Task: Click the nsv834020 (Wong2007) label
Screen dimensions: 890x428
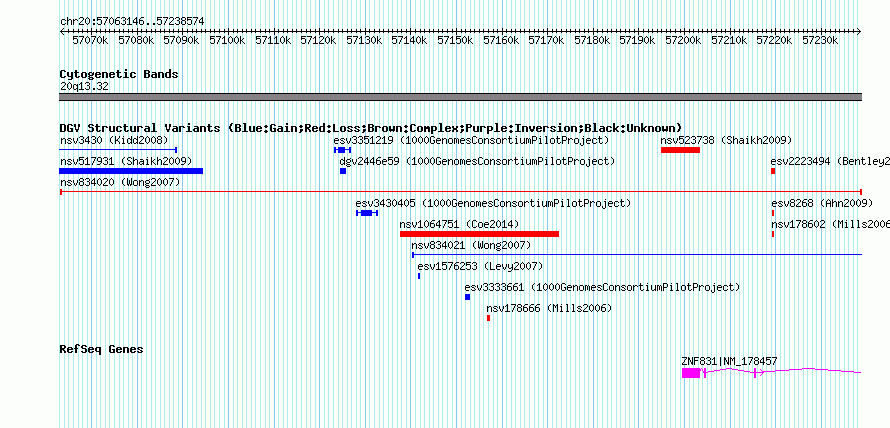Action: [120, 182]
